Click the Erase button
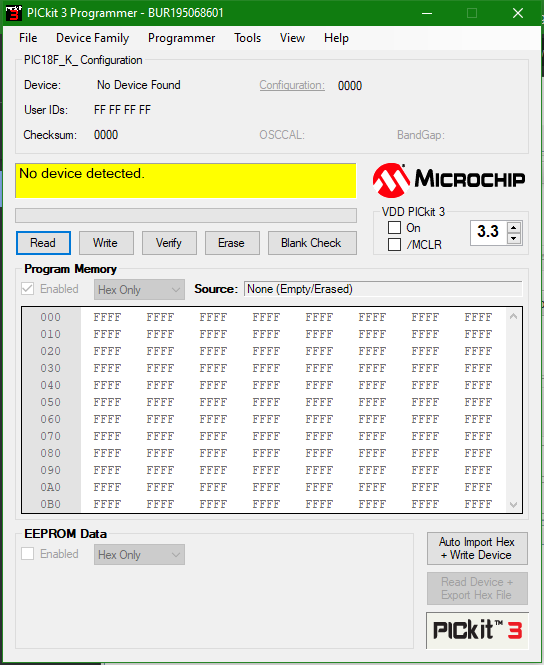Viewport: 544px width, 665px height. [232, 243]
